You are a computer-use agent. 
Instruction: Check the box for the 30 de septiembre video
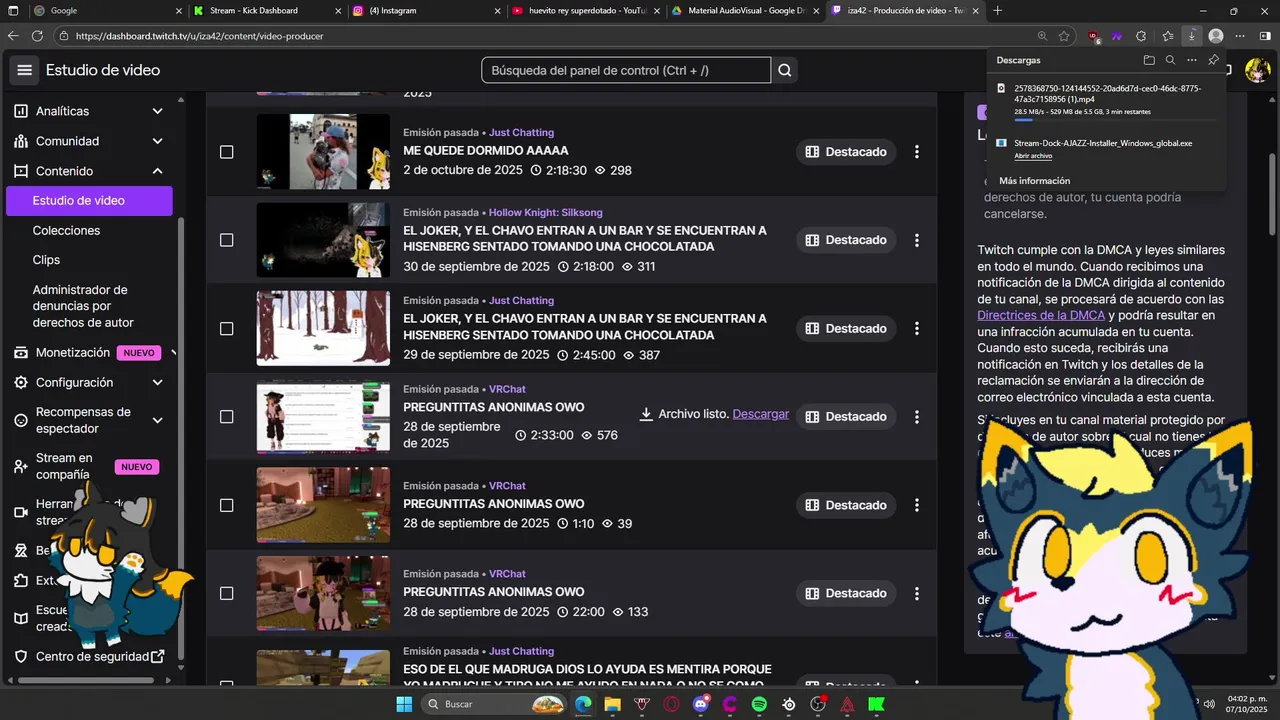pyautogui.click(x=226, y=240)
